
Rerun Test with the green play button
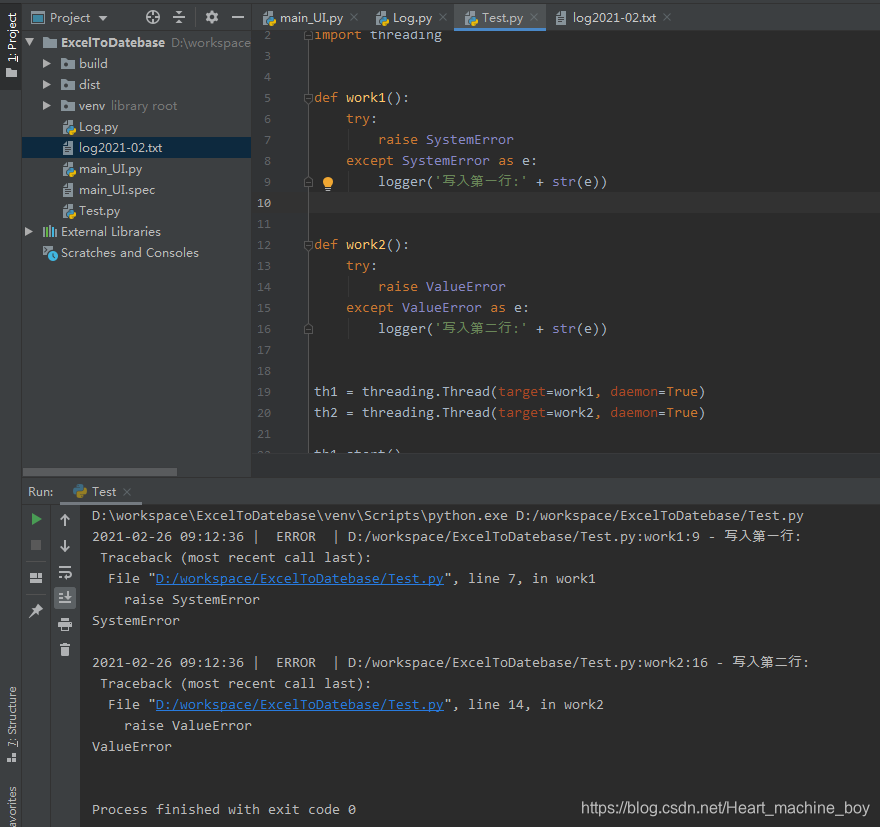click(x=36, y=520)
